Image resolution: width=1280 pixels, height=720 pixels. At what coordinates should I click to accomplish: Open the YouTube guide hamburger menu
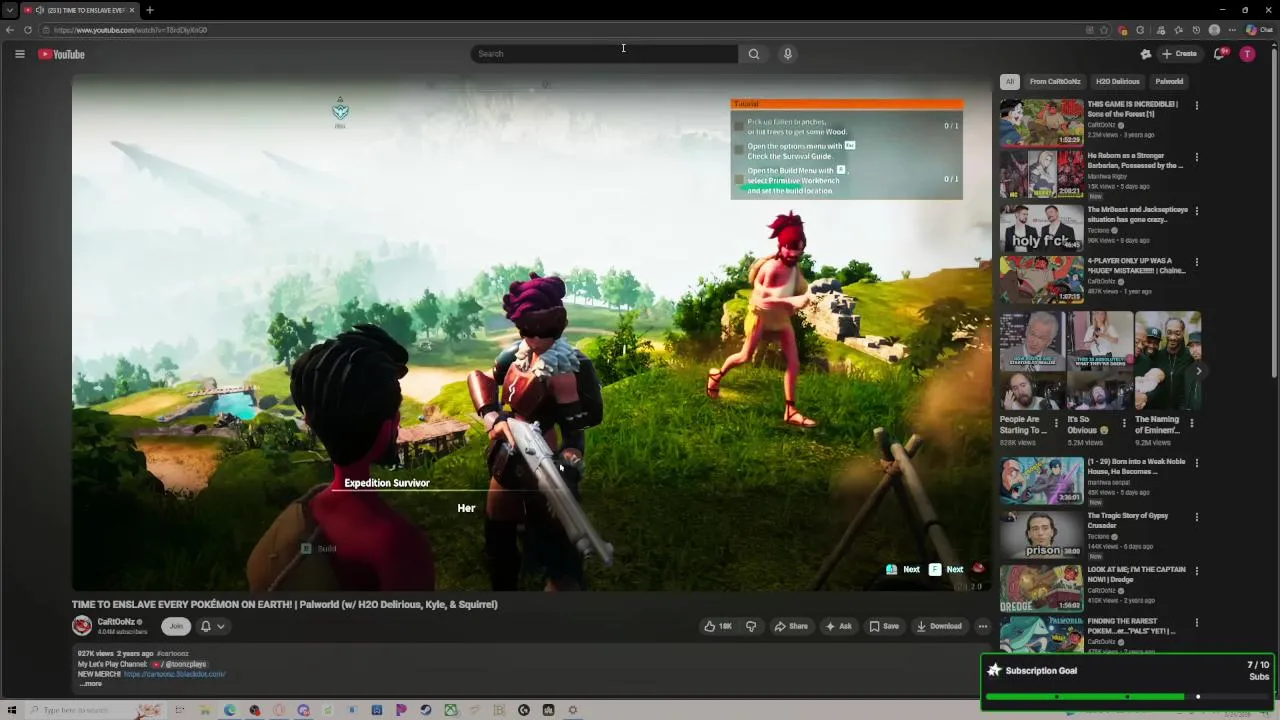point(19,54)
